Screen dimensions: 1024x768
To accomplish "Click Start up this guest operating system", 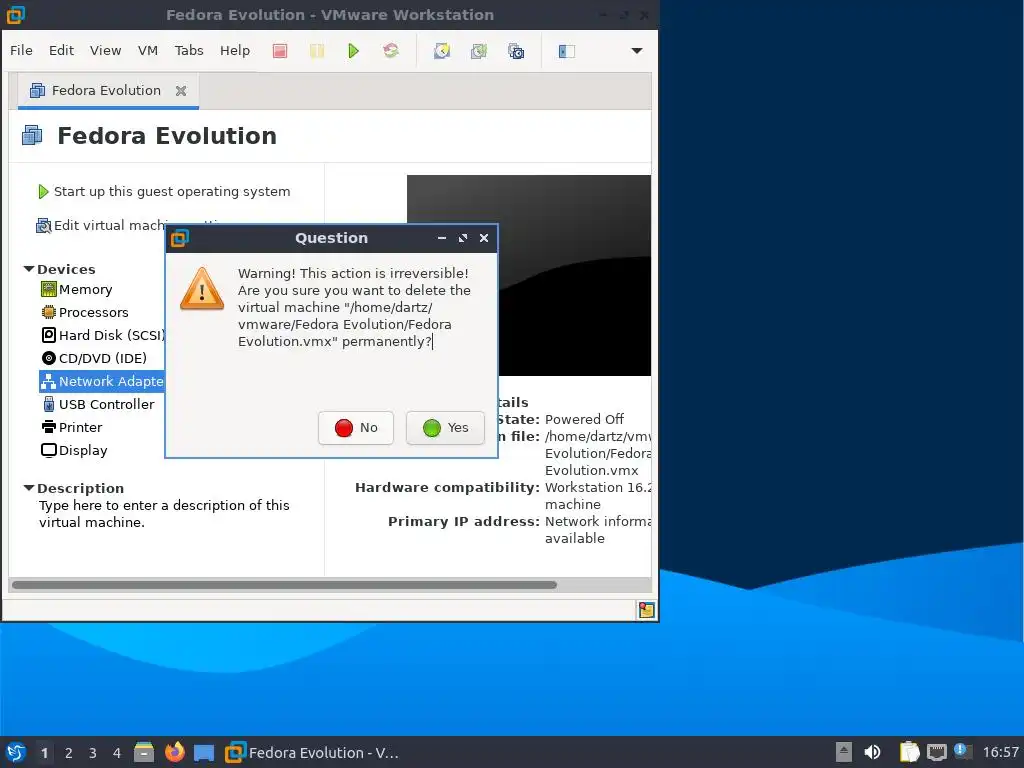I will pyautogui.click(x=164, y=191).
